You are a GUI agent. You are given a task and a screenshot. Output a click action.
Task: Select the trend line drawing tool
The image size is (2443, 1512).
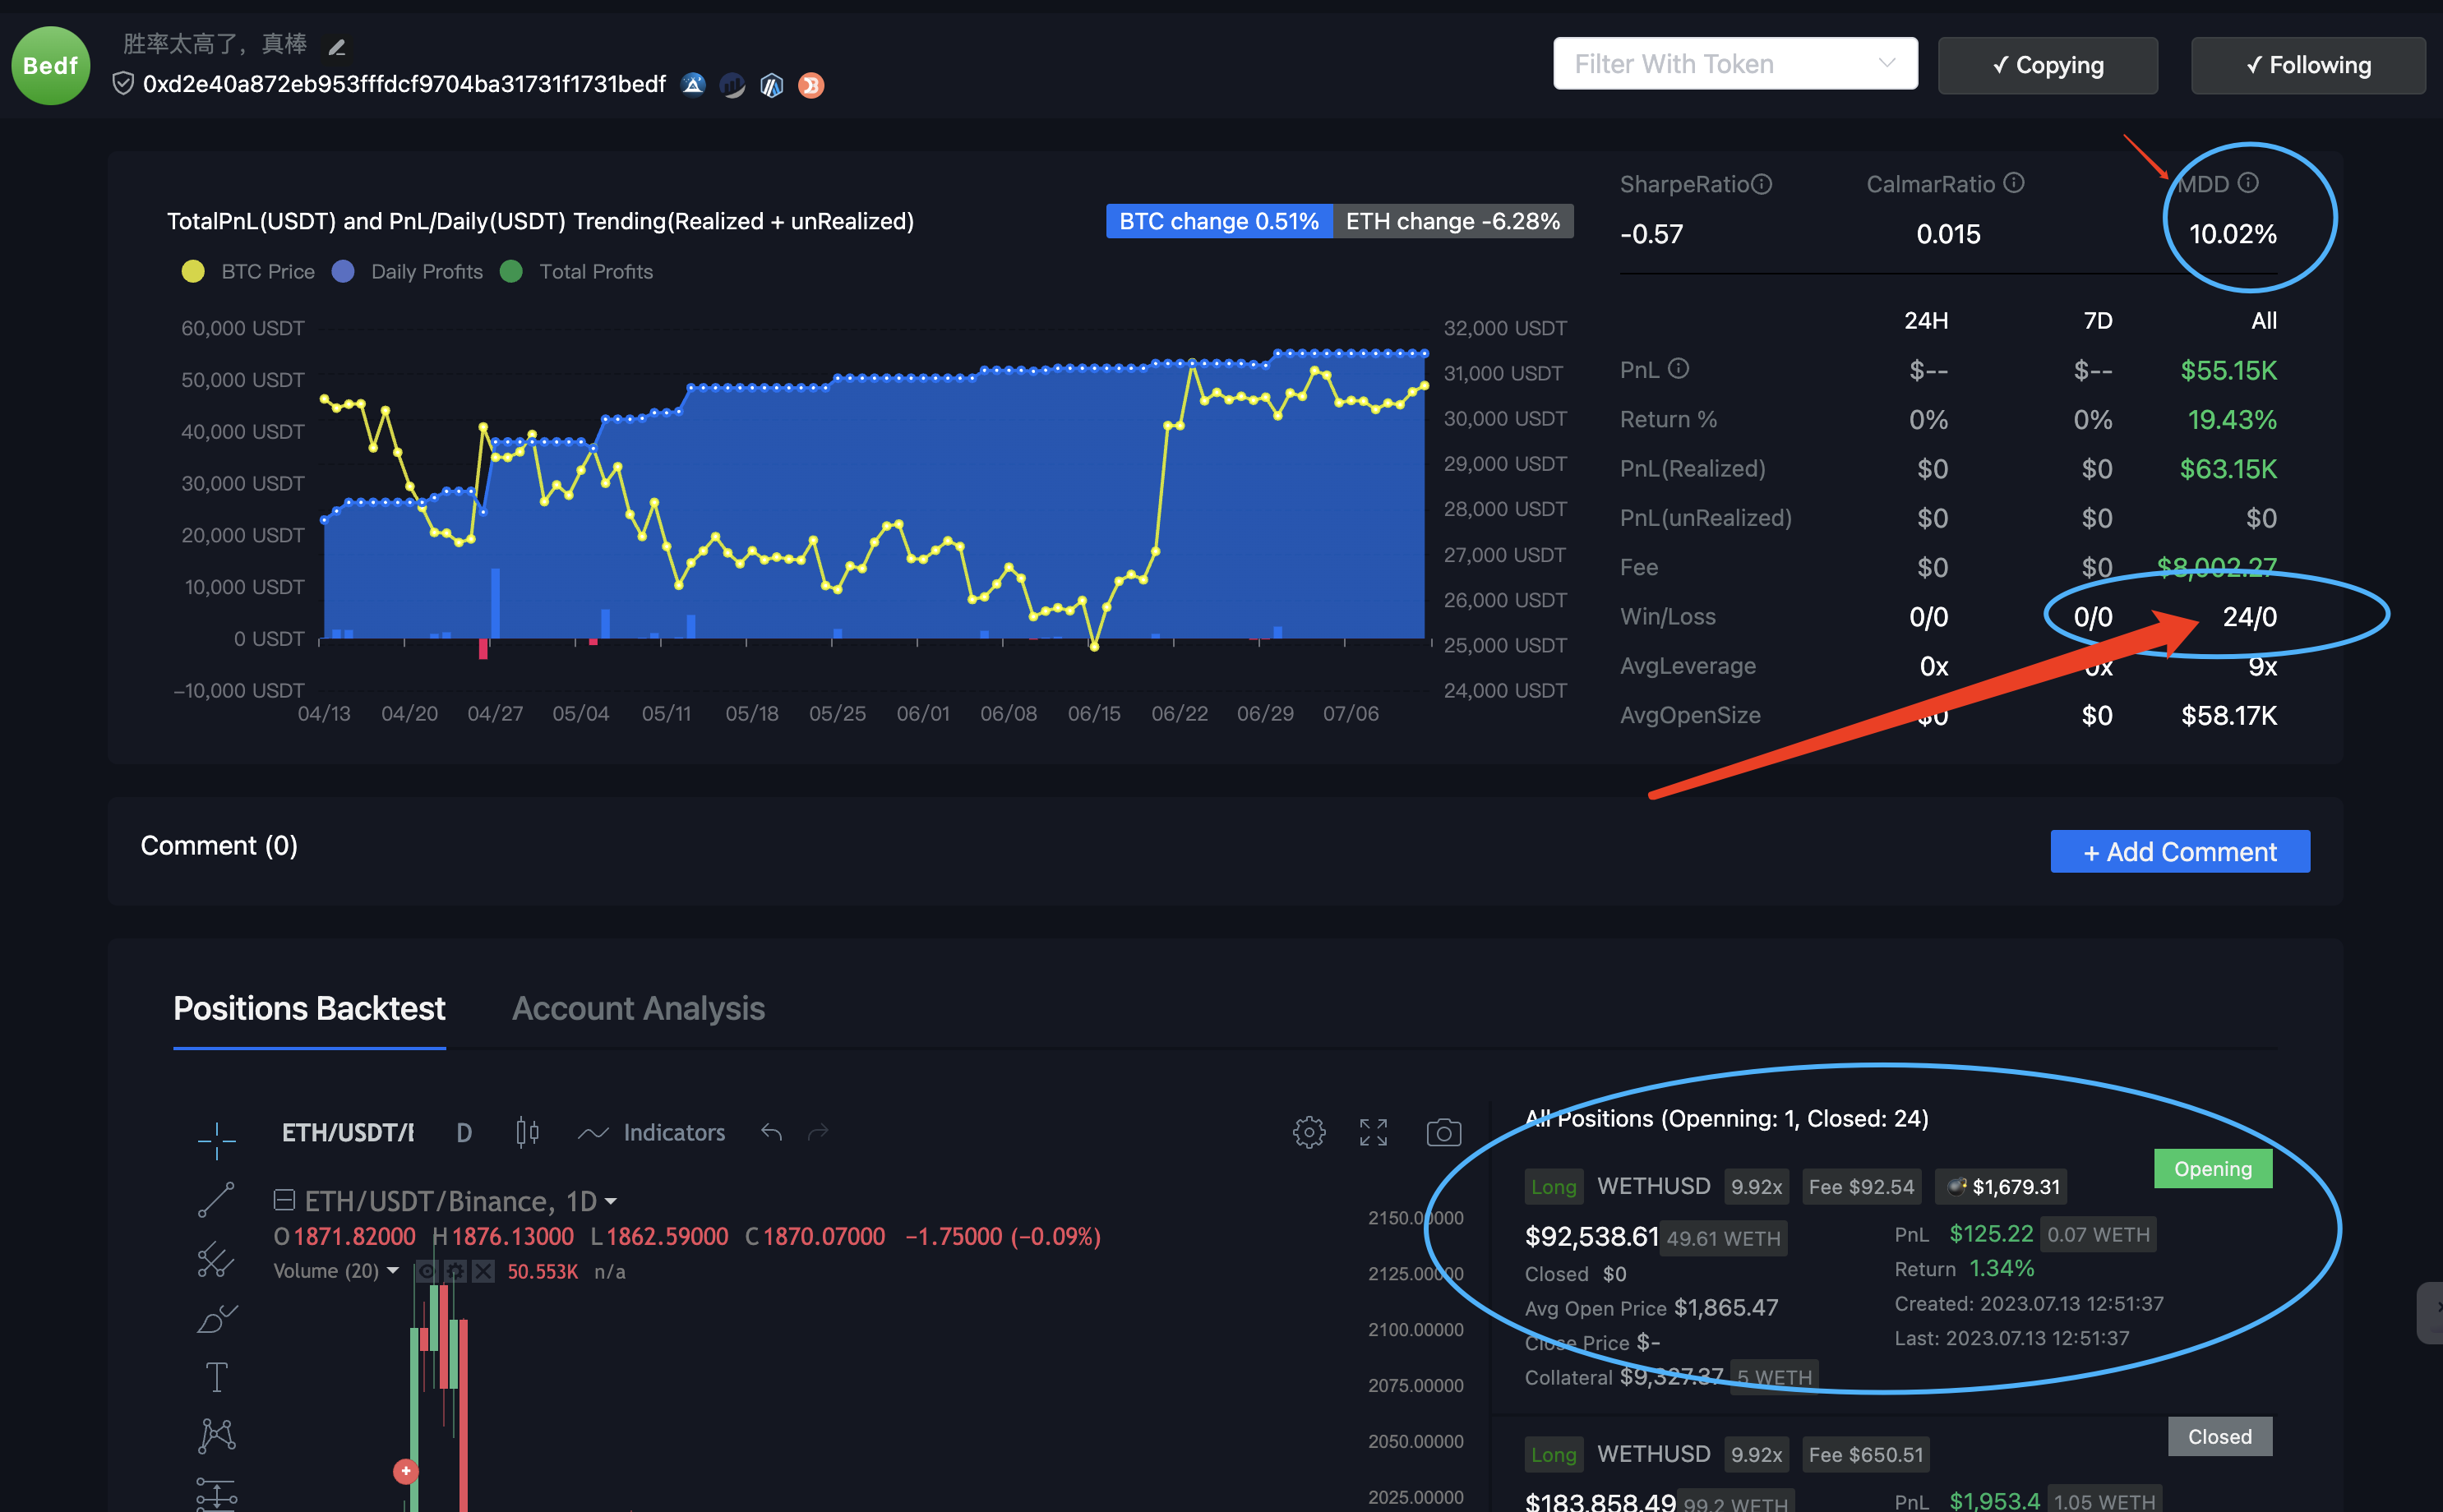(x=217, y=1199)
